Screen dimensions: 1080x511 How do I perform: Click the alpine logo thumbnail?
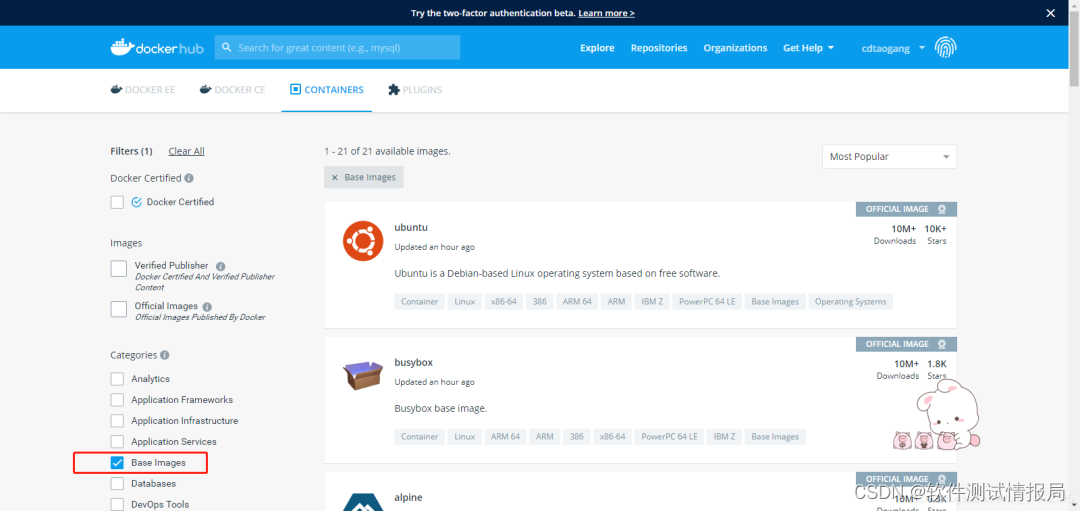click(x=363, y=502)
